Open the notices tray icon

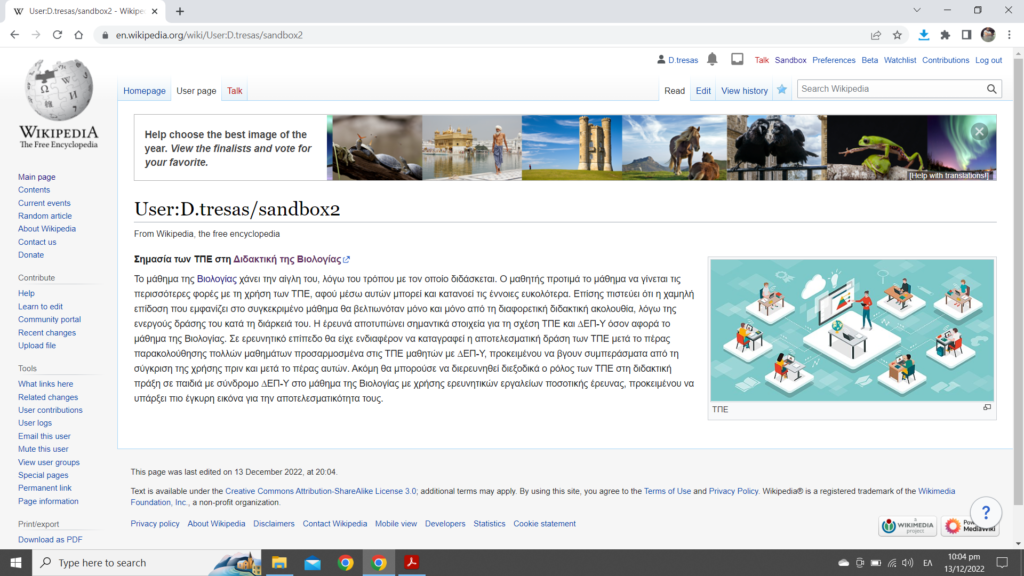pyautogui.click(x=737, y=60)
